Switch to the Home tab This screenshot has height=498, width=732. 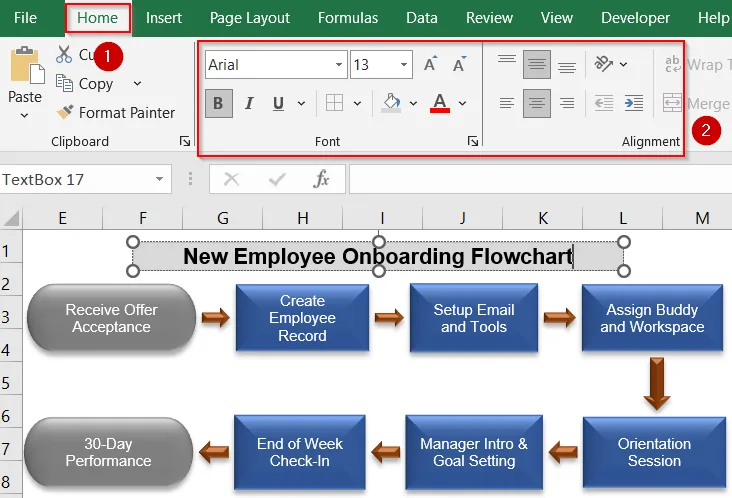pyautogui.click(x=97, y=18)
